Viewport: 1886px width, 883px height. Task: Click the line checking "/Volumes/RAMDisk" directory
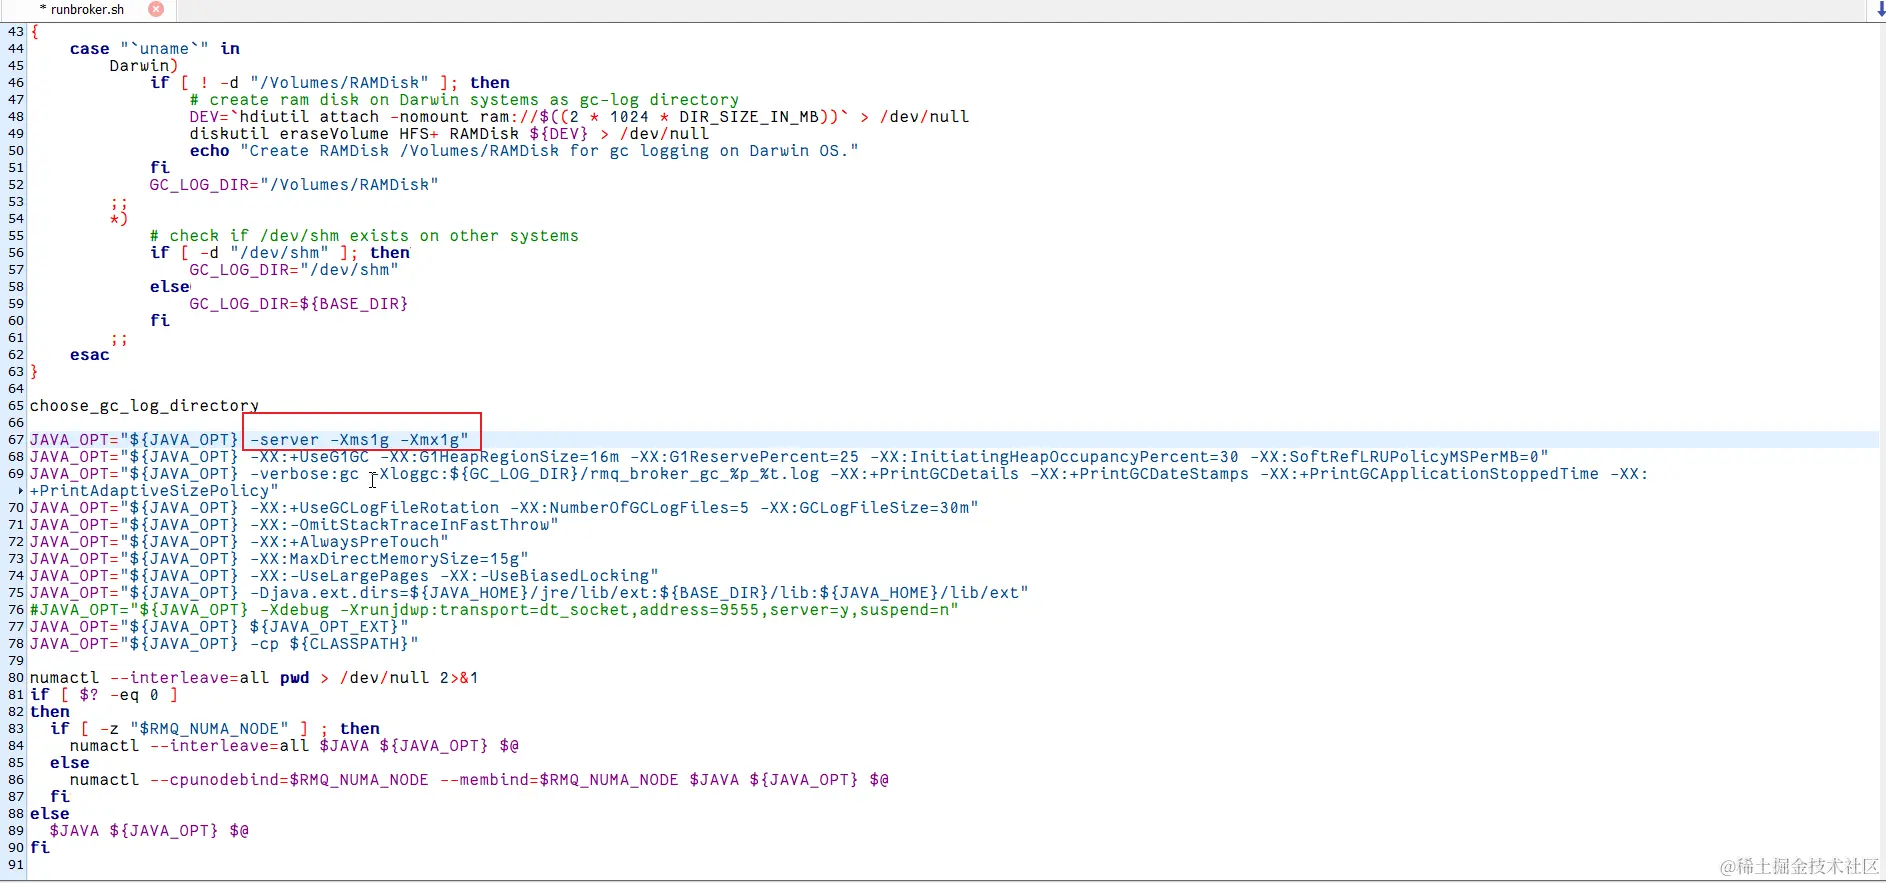[x=330, y=82]
